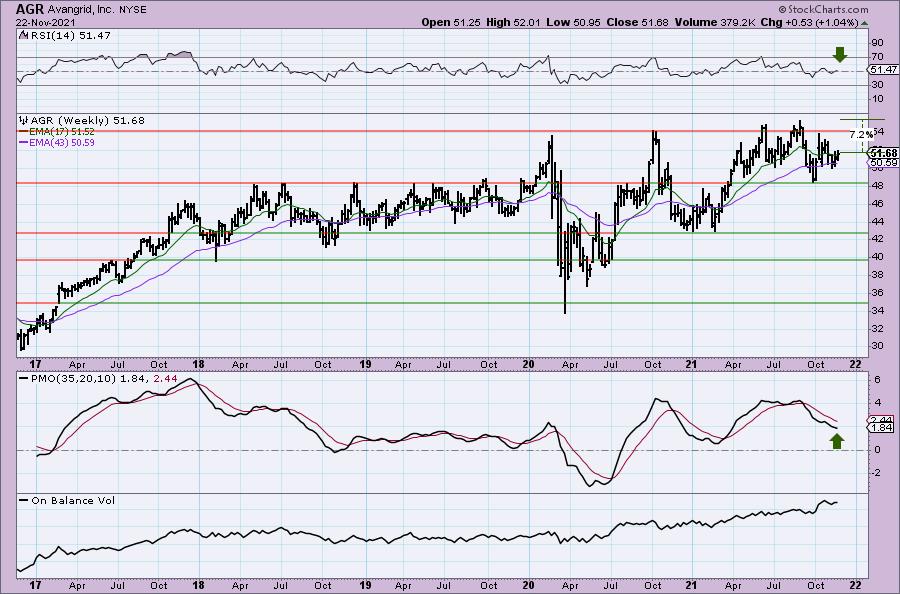Click the 6 label on the PMO scale
The image size is (900, 594).
pyautogui.click(x=878, y=380)
